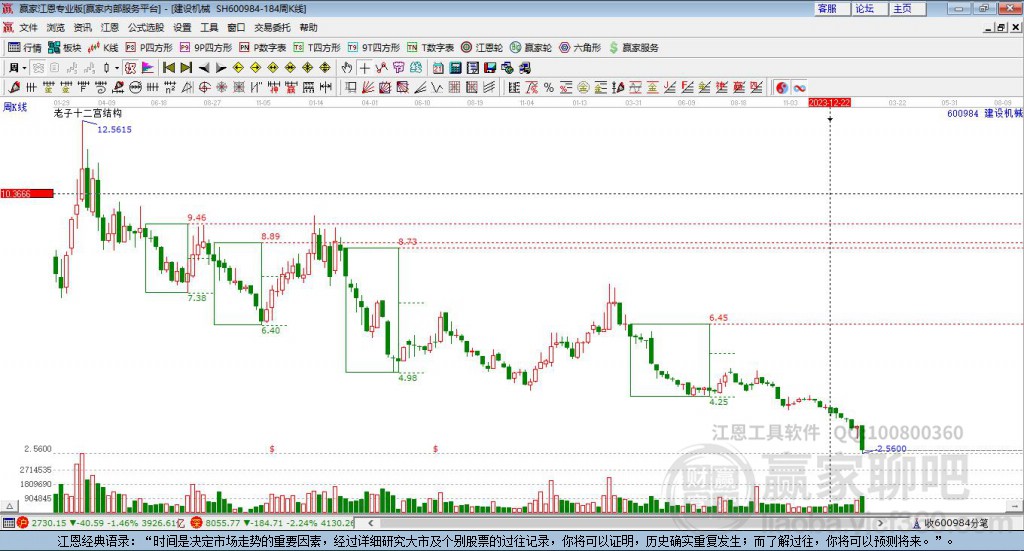Viewport: 1024px width, 551px height.
Task: Jump to the first bar
Action: tap(169, 68)
